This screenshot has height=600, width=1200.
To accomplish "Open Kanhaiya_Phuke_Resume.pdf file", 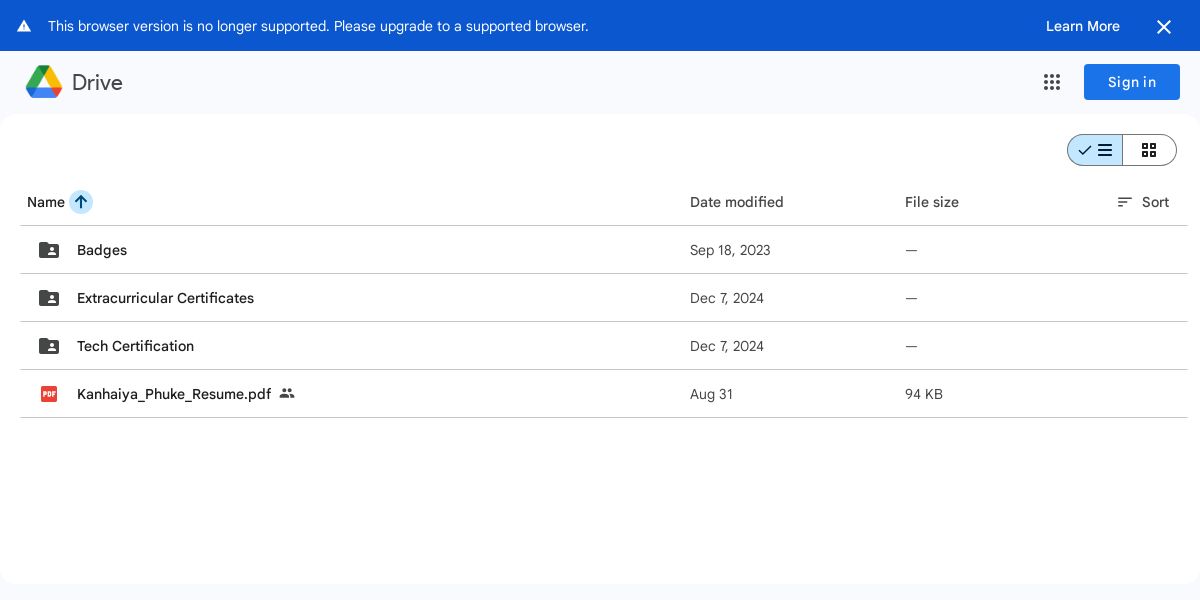I will point(174,394).
